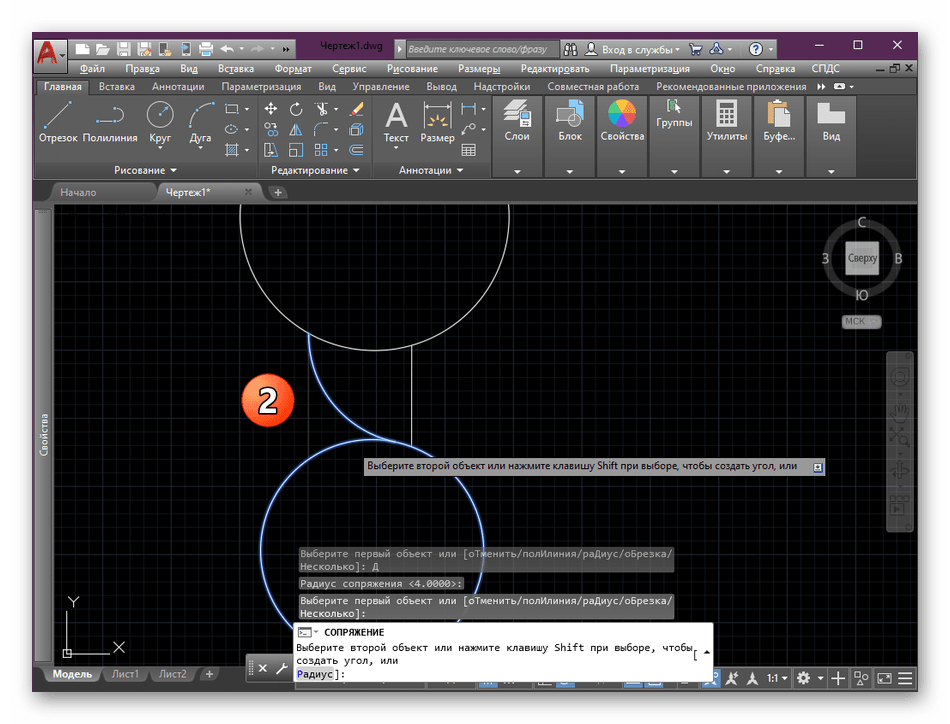Open the status bar customization menu
This screenshot has height=724, width=950.
coord(905,679)
